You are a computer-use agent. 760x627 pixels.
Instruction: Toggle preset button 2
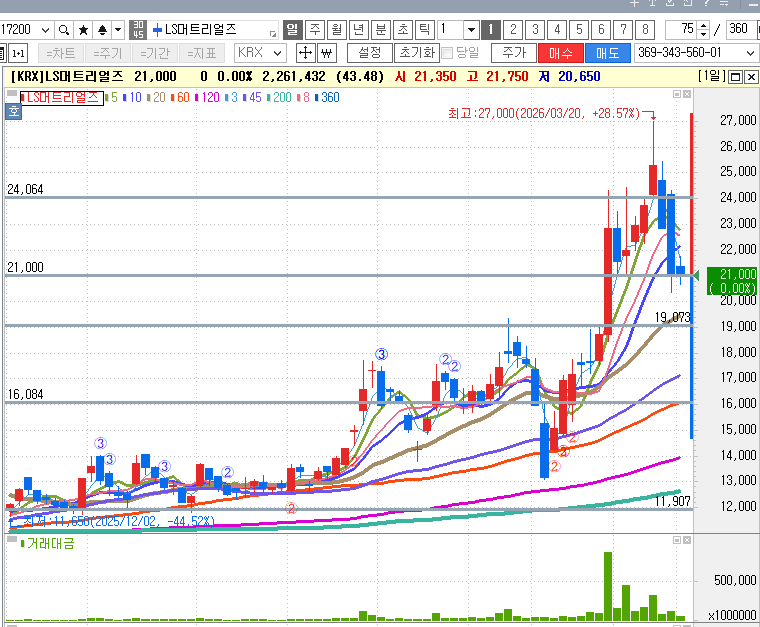point(513,30)
